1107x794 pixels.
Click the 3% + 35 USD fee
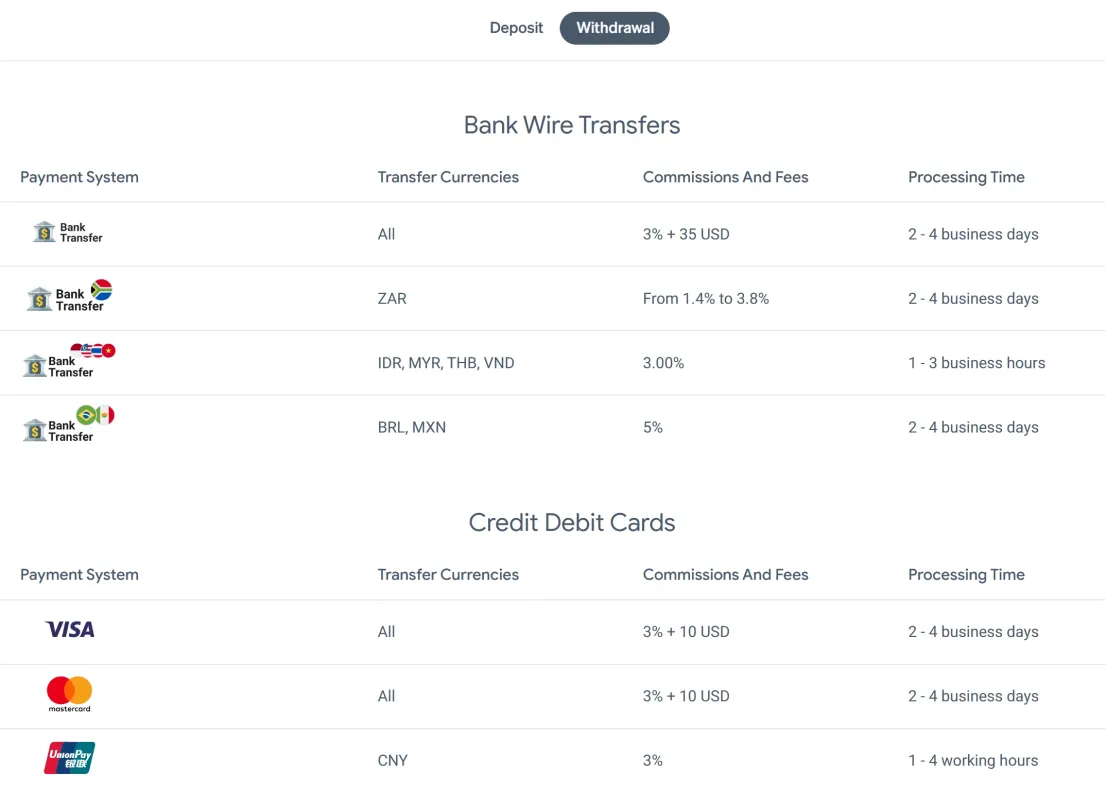686,234
